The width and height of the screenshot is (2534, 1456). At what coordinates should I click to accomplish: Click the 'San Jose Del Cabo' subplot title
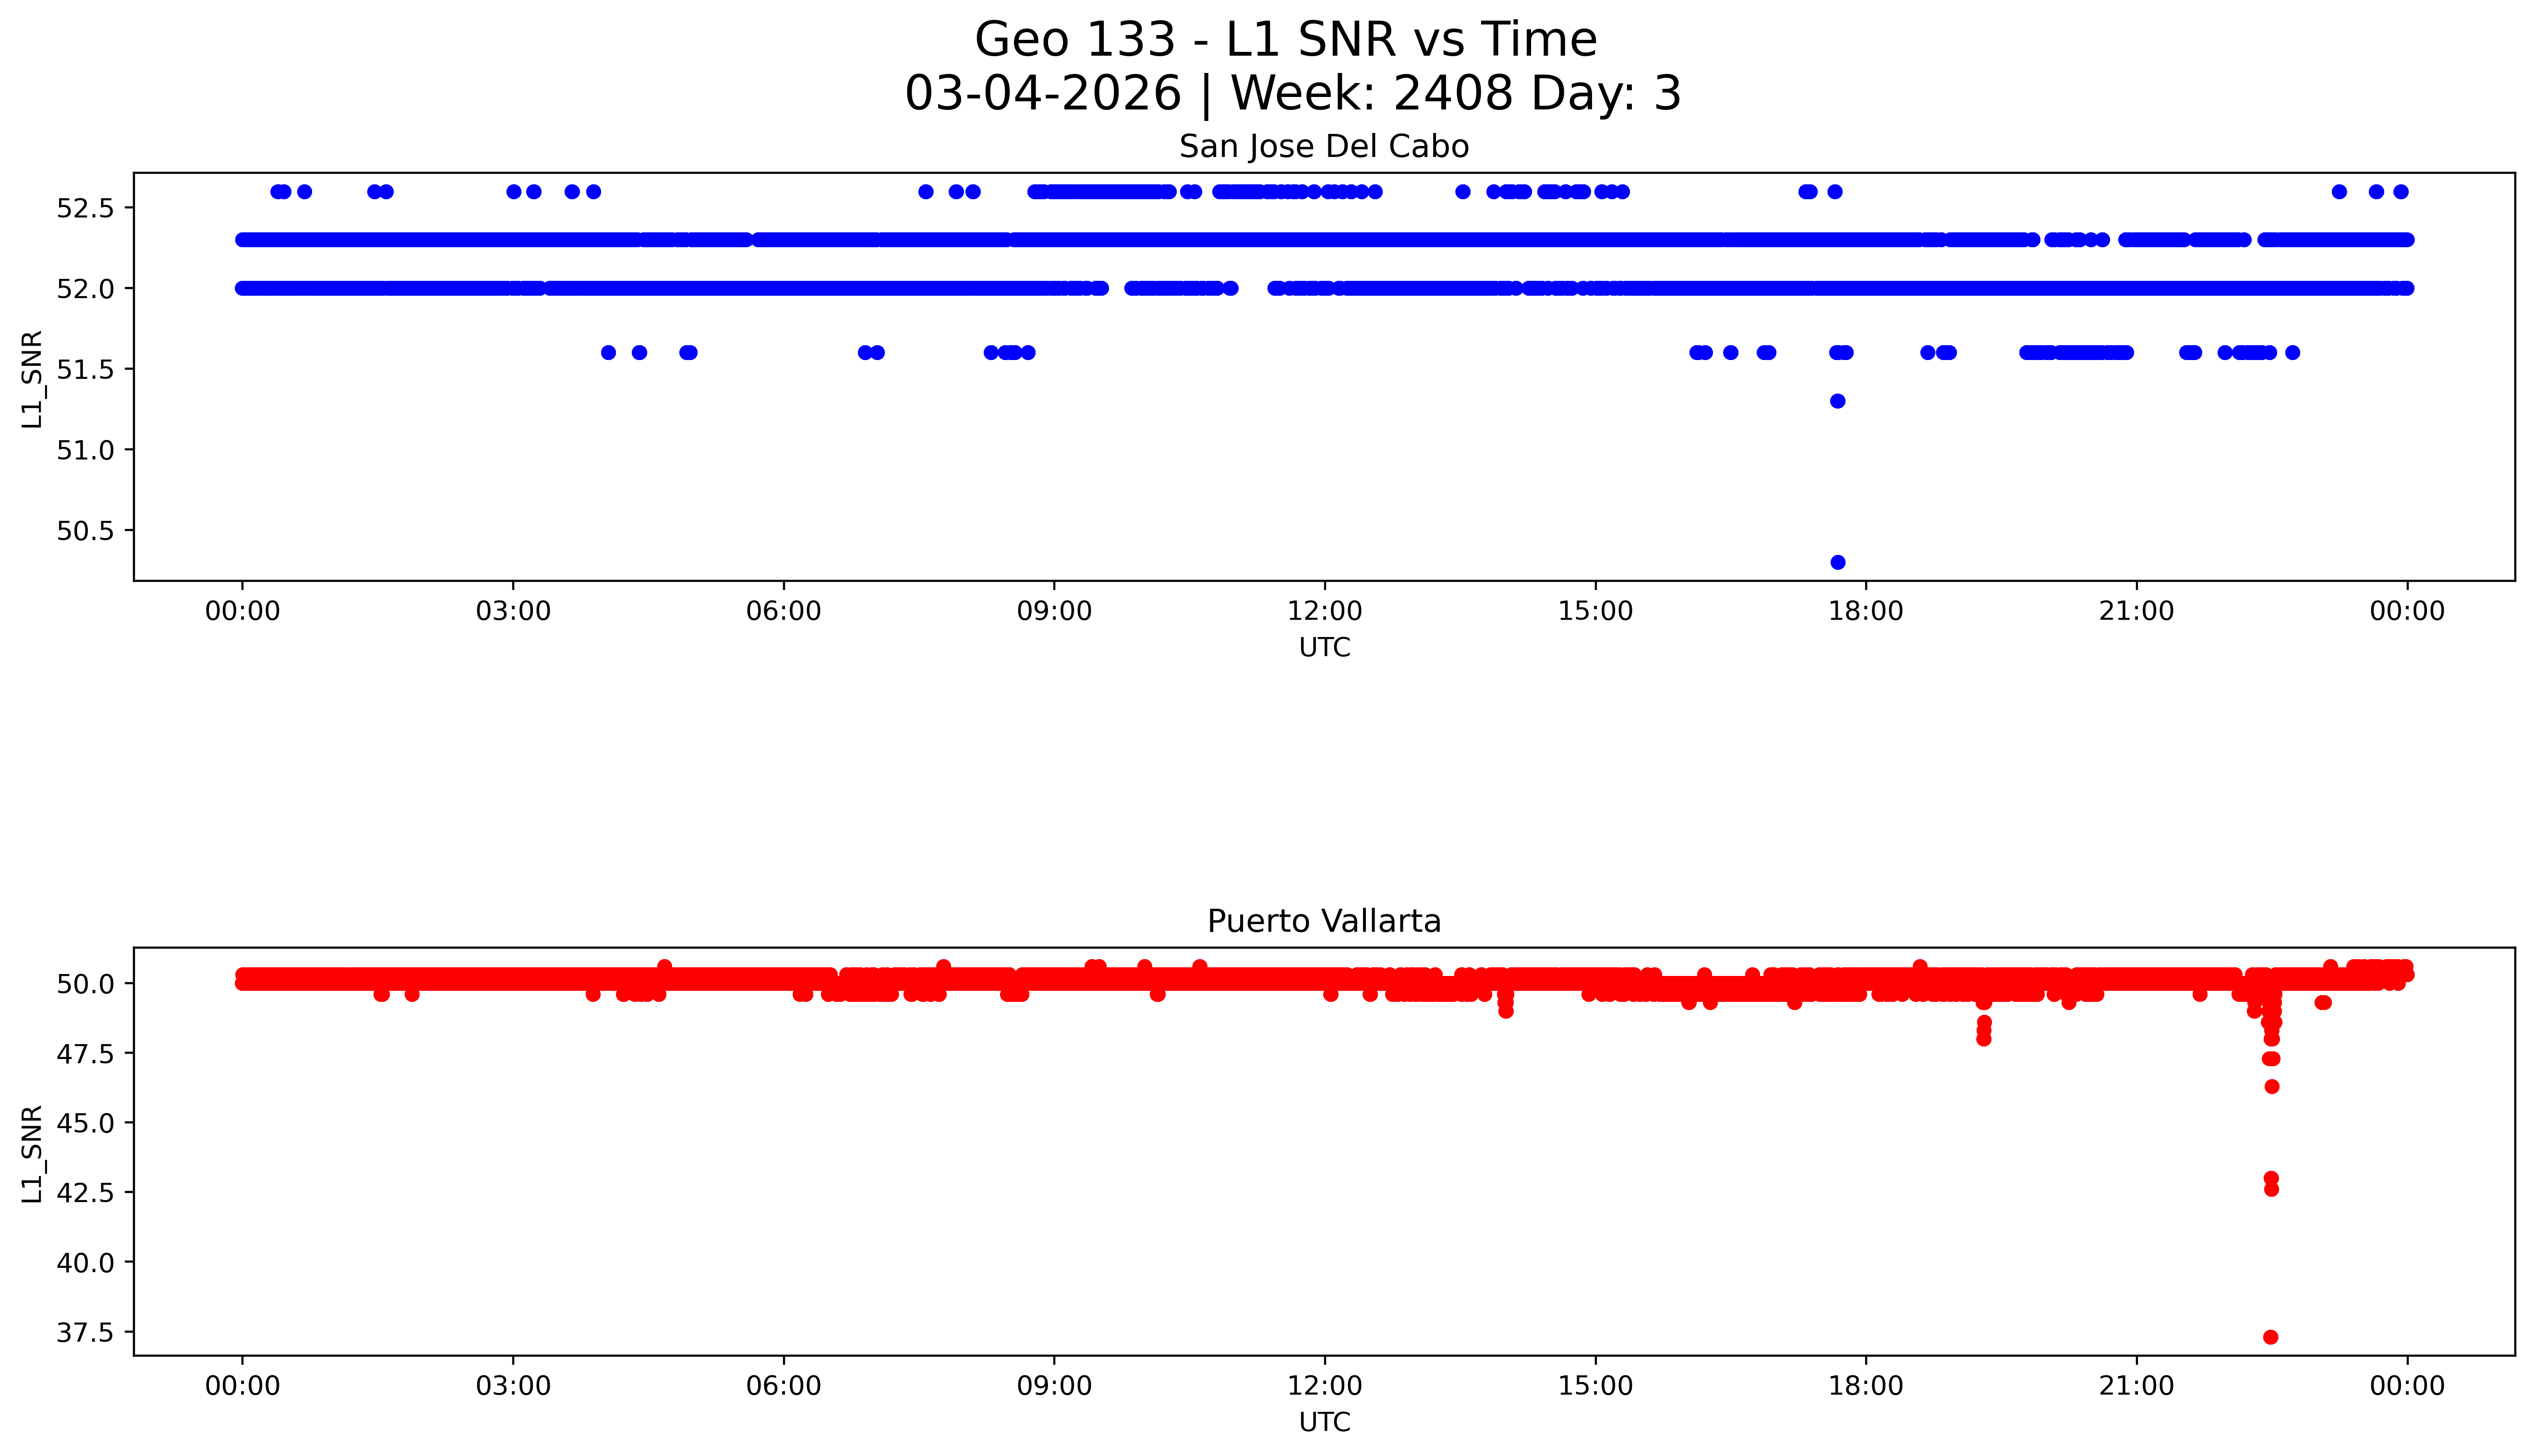1323,147
